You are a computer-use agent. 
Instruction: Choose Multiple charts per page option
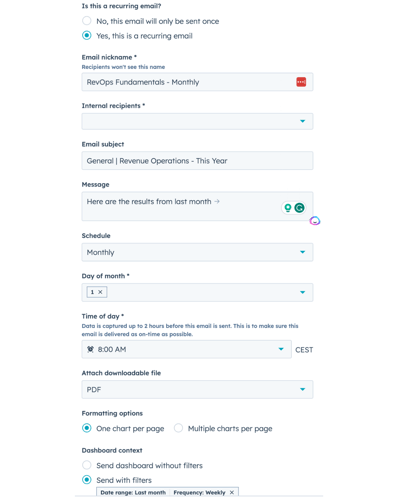pos(178,428)
